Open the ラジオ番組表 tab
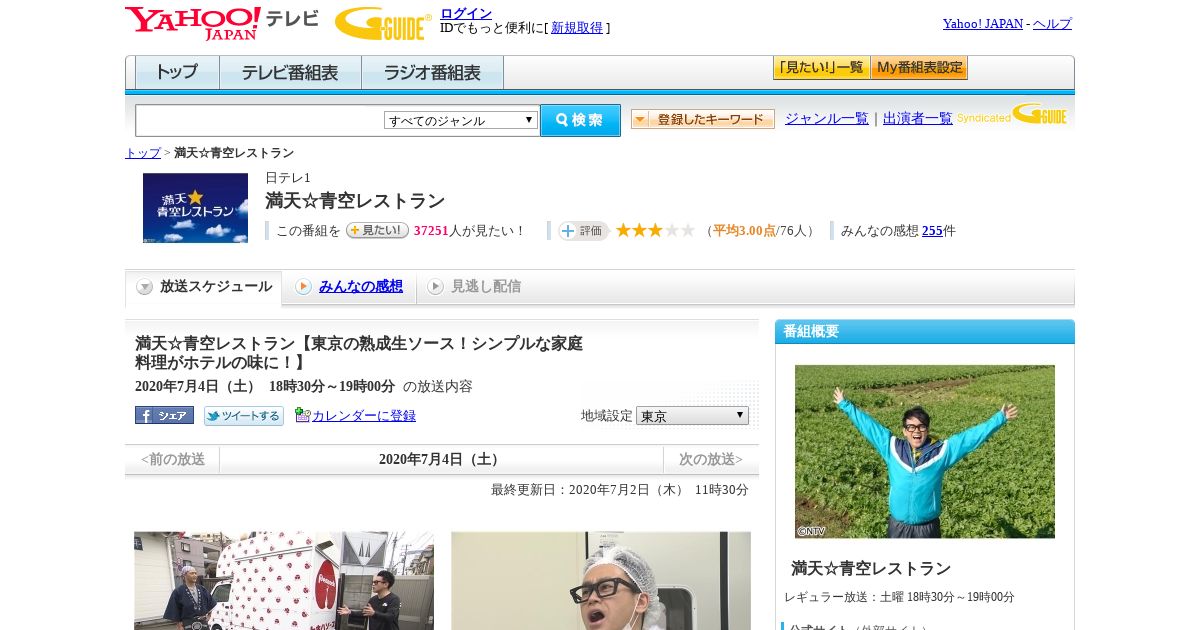The width and height of the screenshot is (1200, 630). (x=432, y=73)
